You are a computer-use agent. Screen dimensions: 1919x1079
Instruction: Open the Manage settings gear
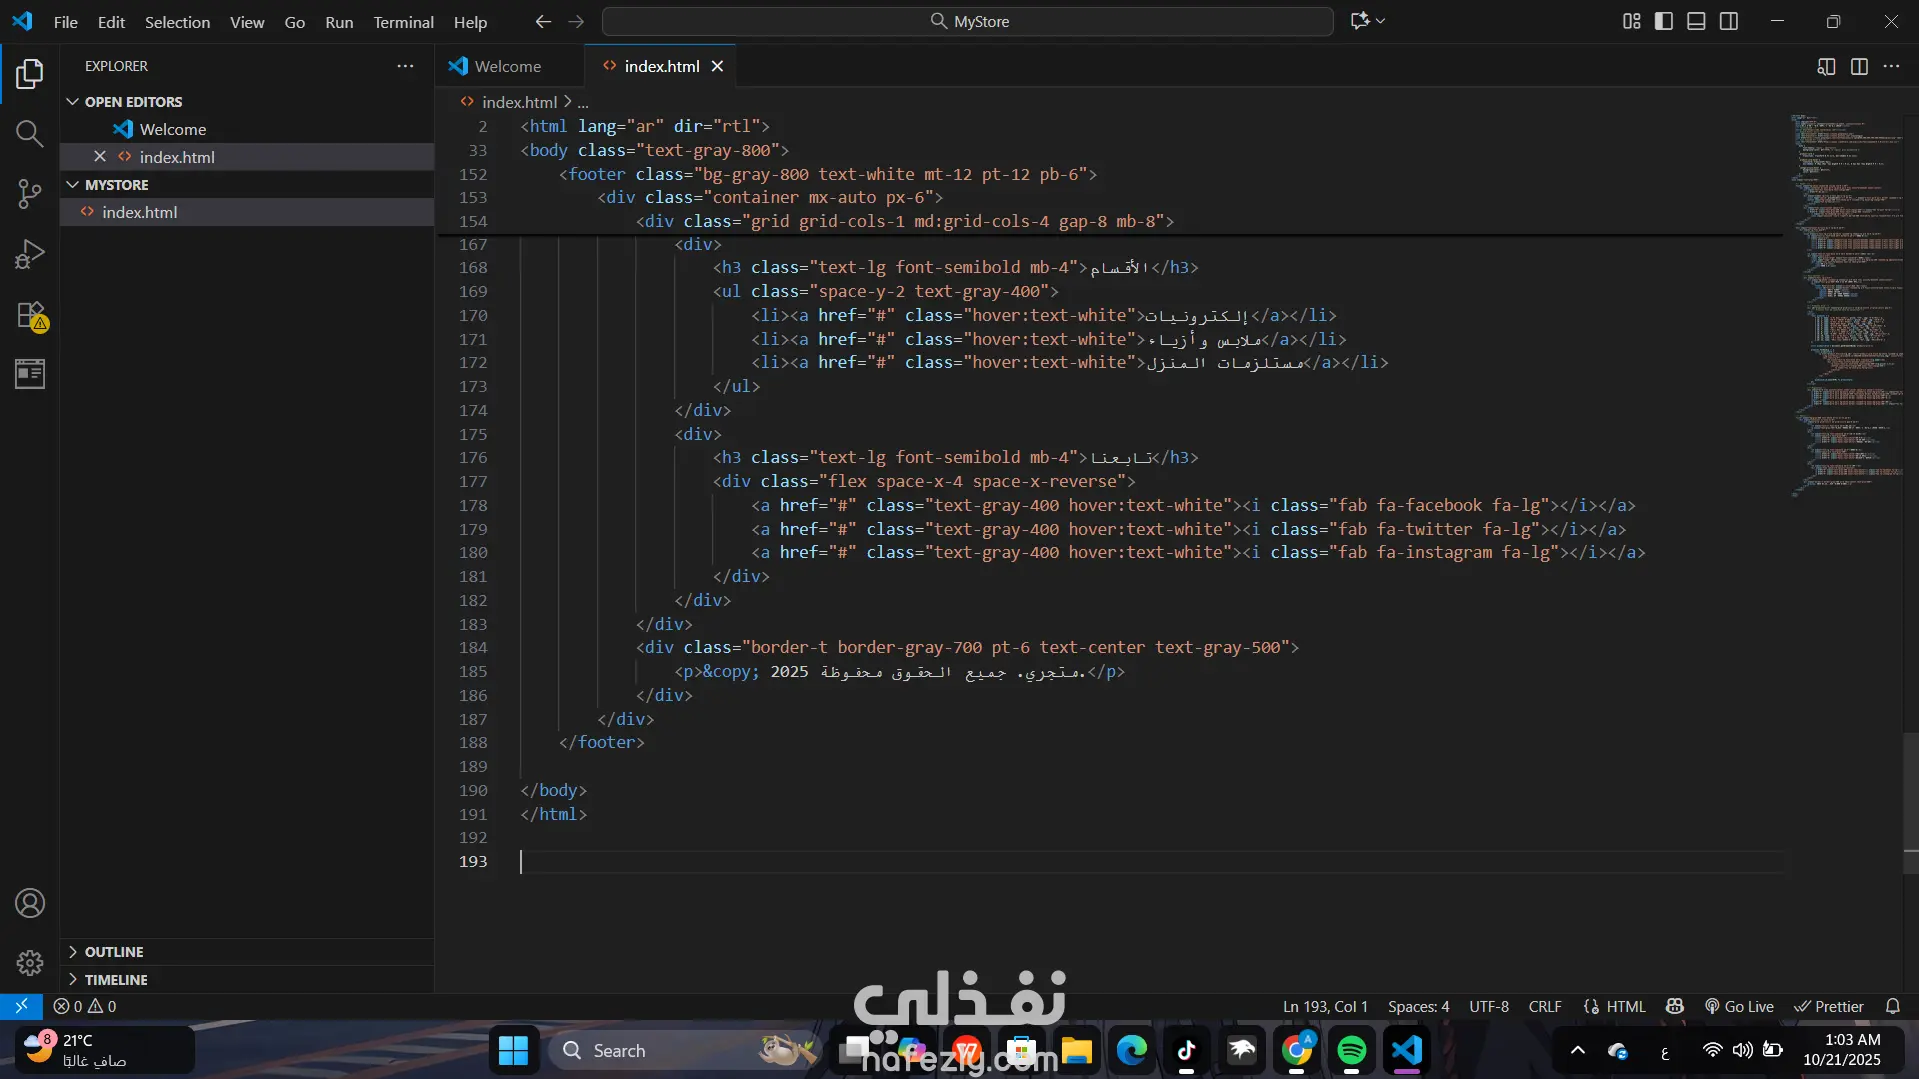click(x=30, y=962)
